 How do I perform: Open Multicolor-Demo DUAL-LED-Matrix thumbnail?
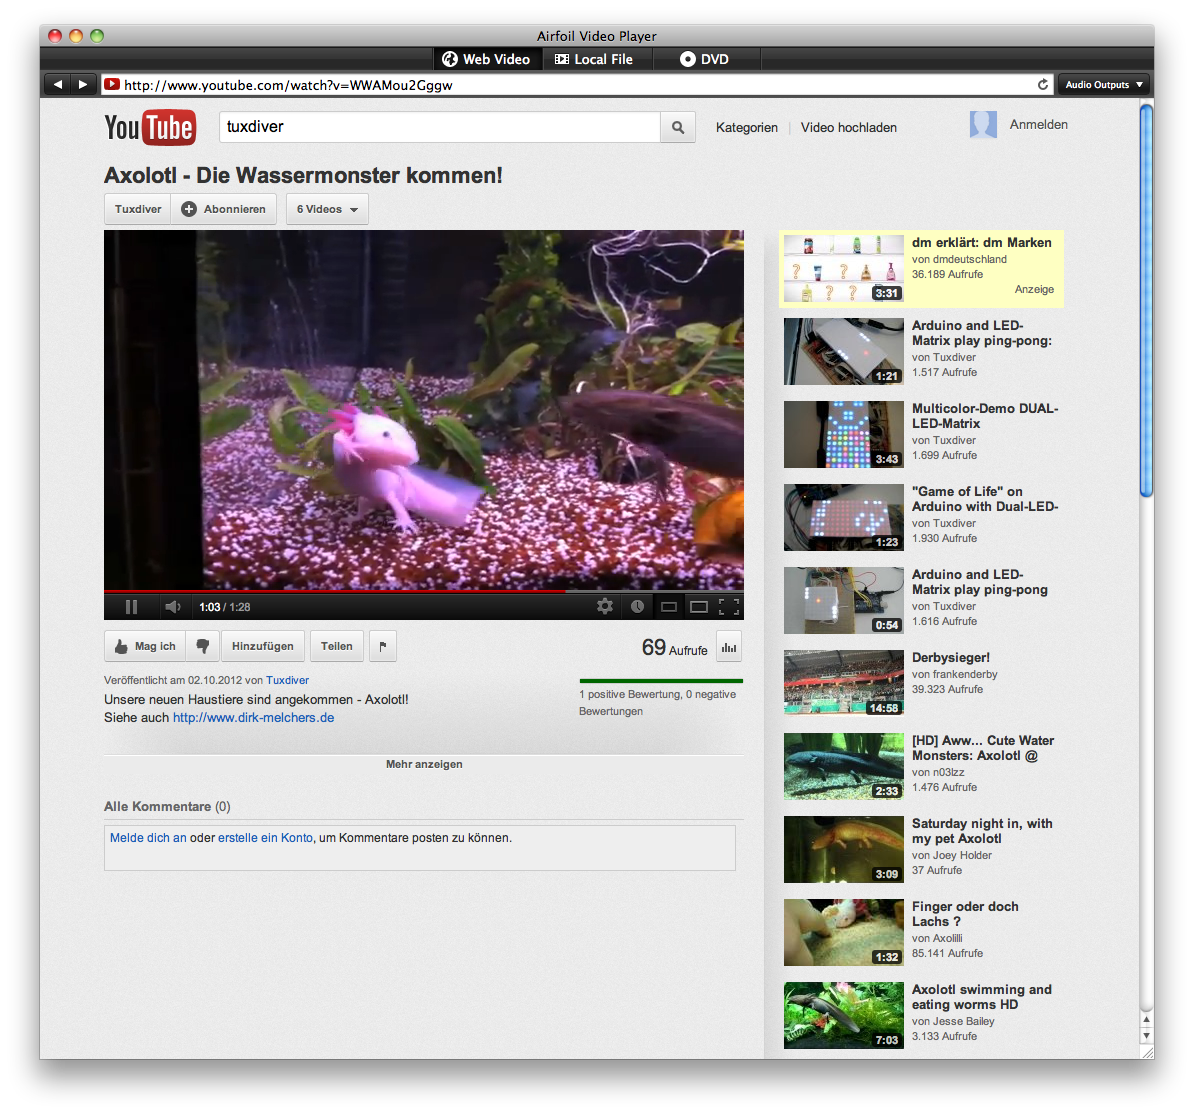[844, 435]
